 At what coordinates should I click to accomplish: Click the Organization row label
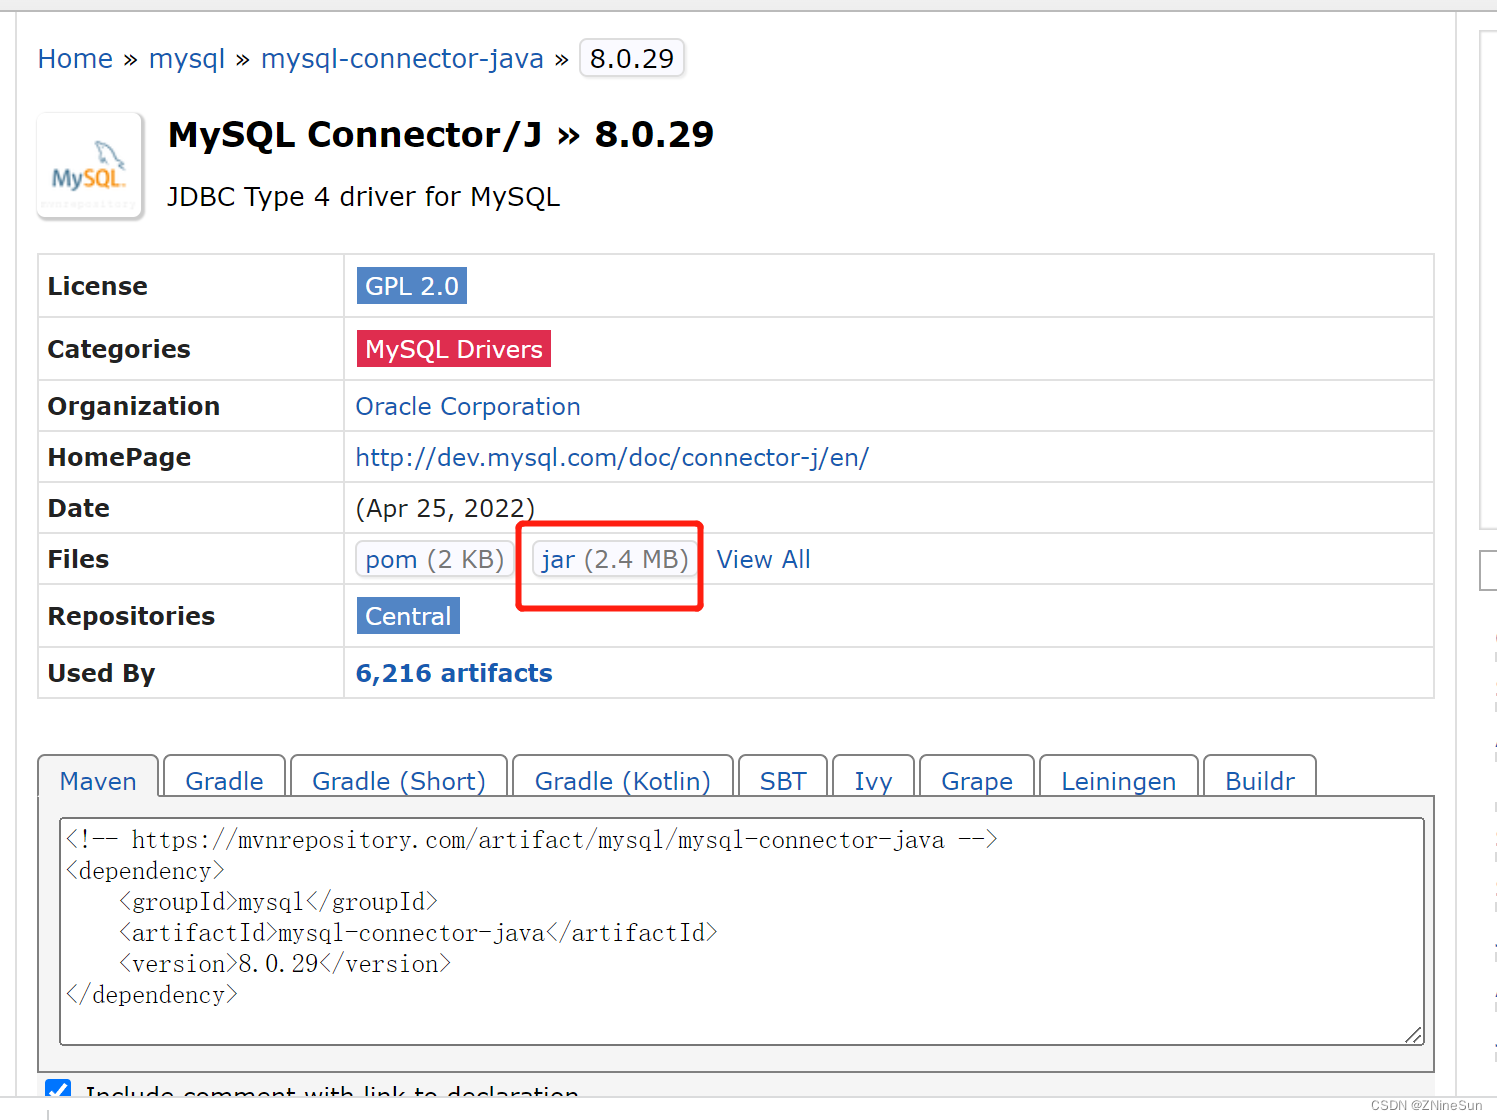134,406
